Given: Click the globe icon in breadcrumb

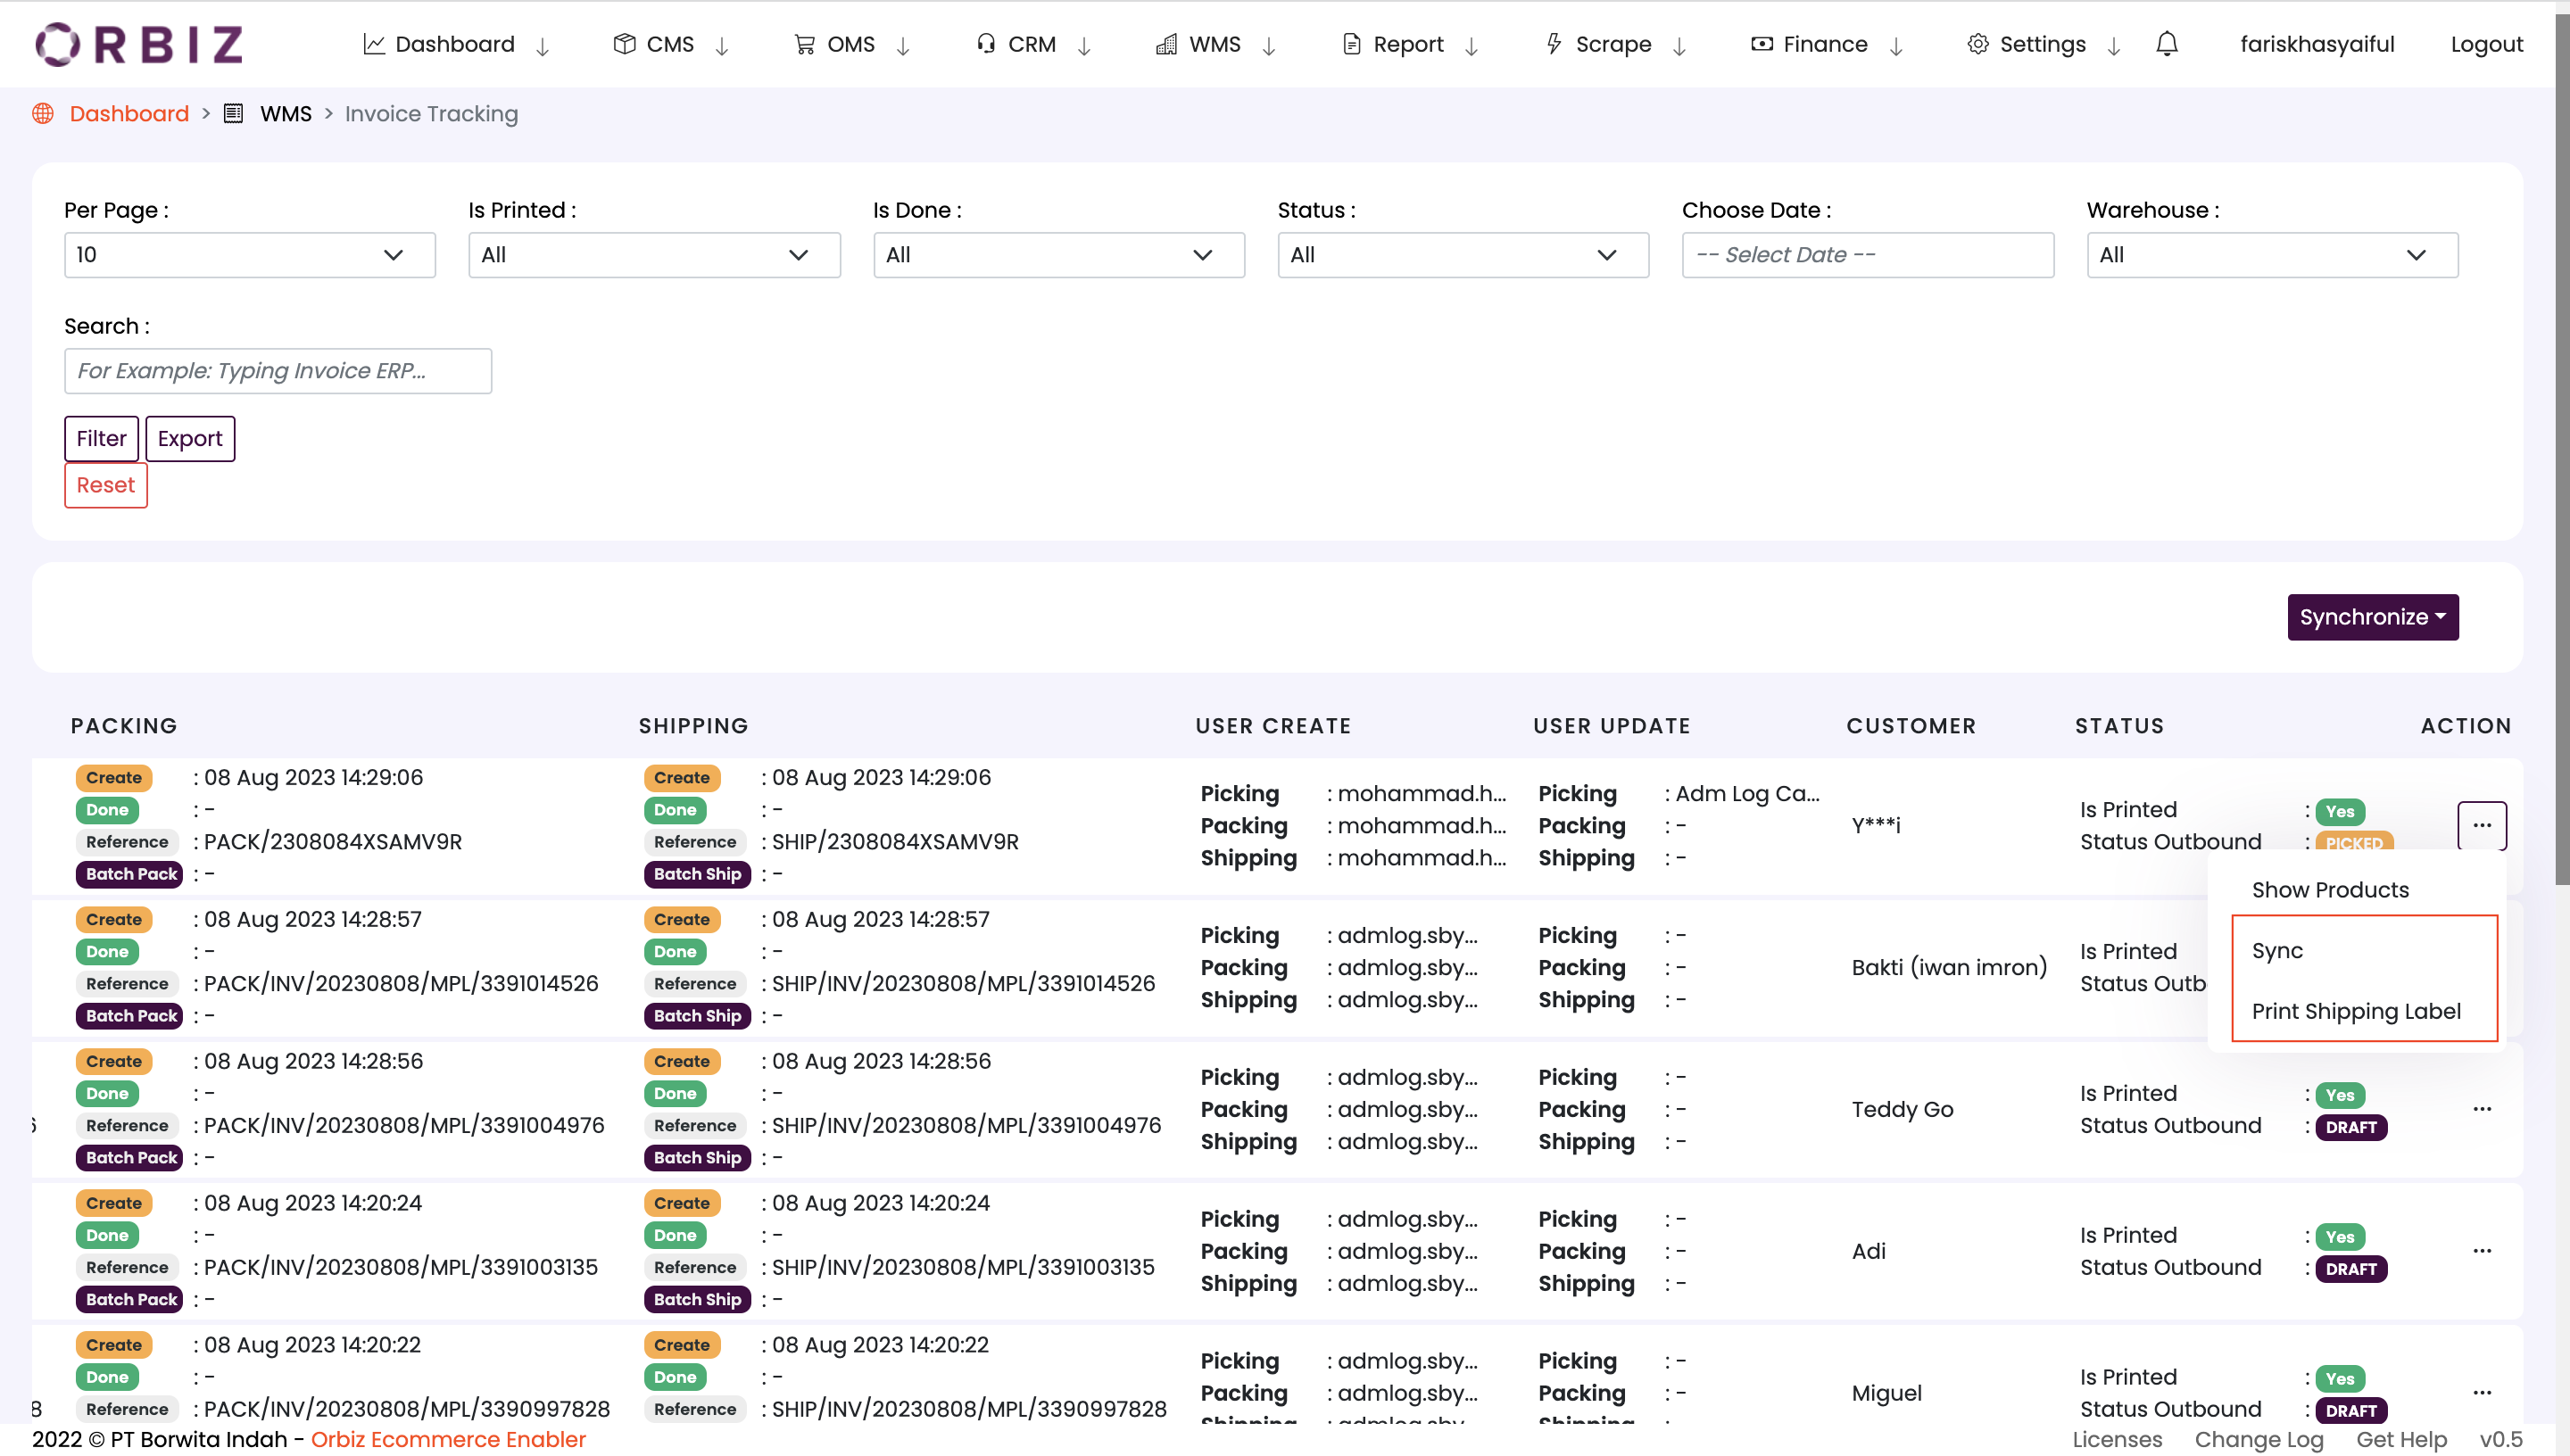Looking at the screenshot, I should click(x=43, y=114).
